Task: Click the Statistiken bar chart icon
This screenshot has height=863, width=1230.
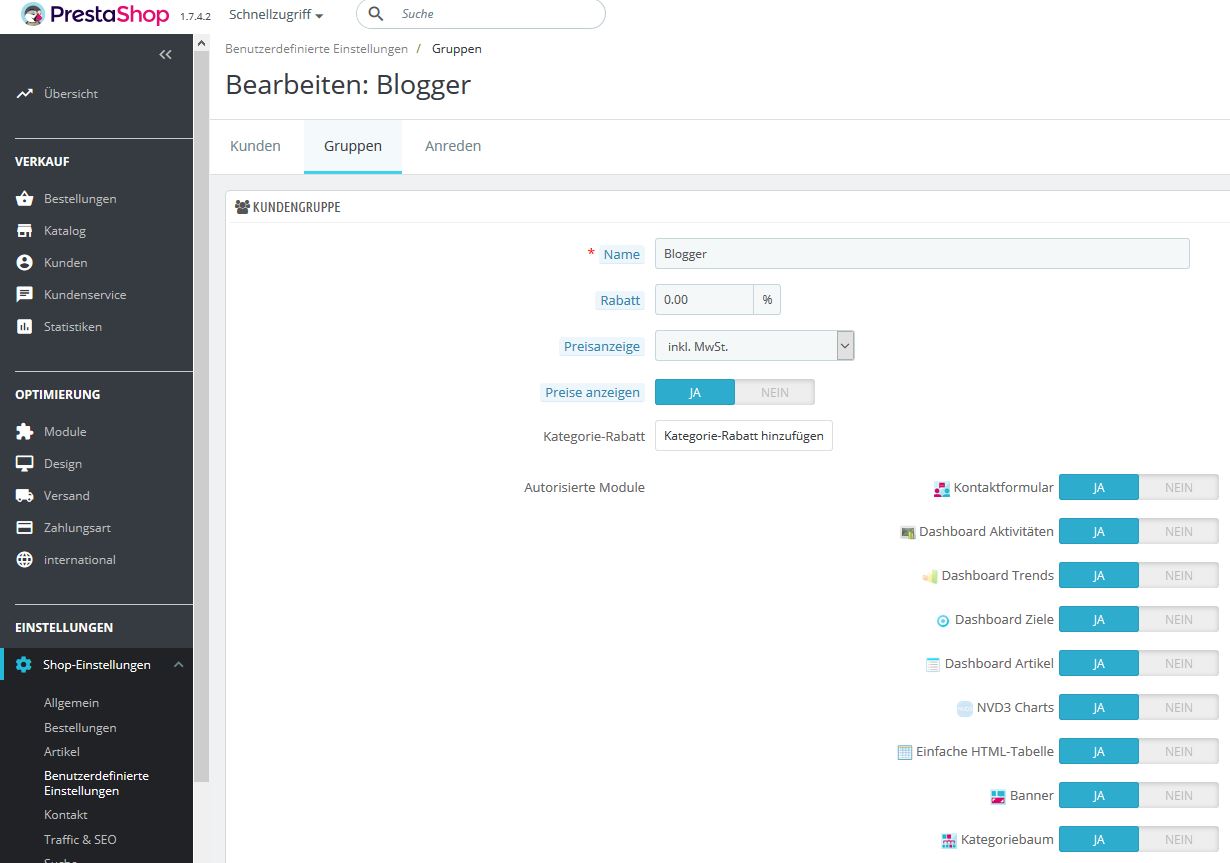Action: tap(25, 327)
